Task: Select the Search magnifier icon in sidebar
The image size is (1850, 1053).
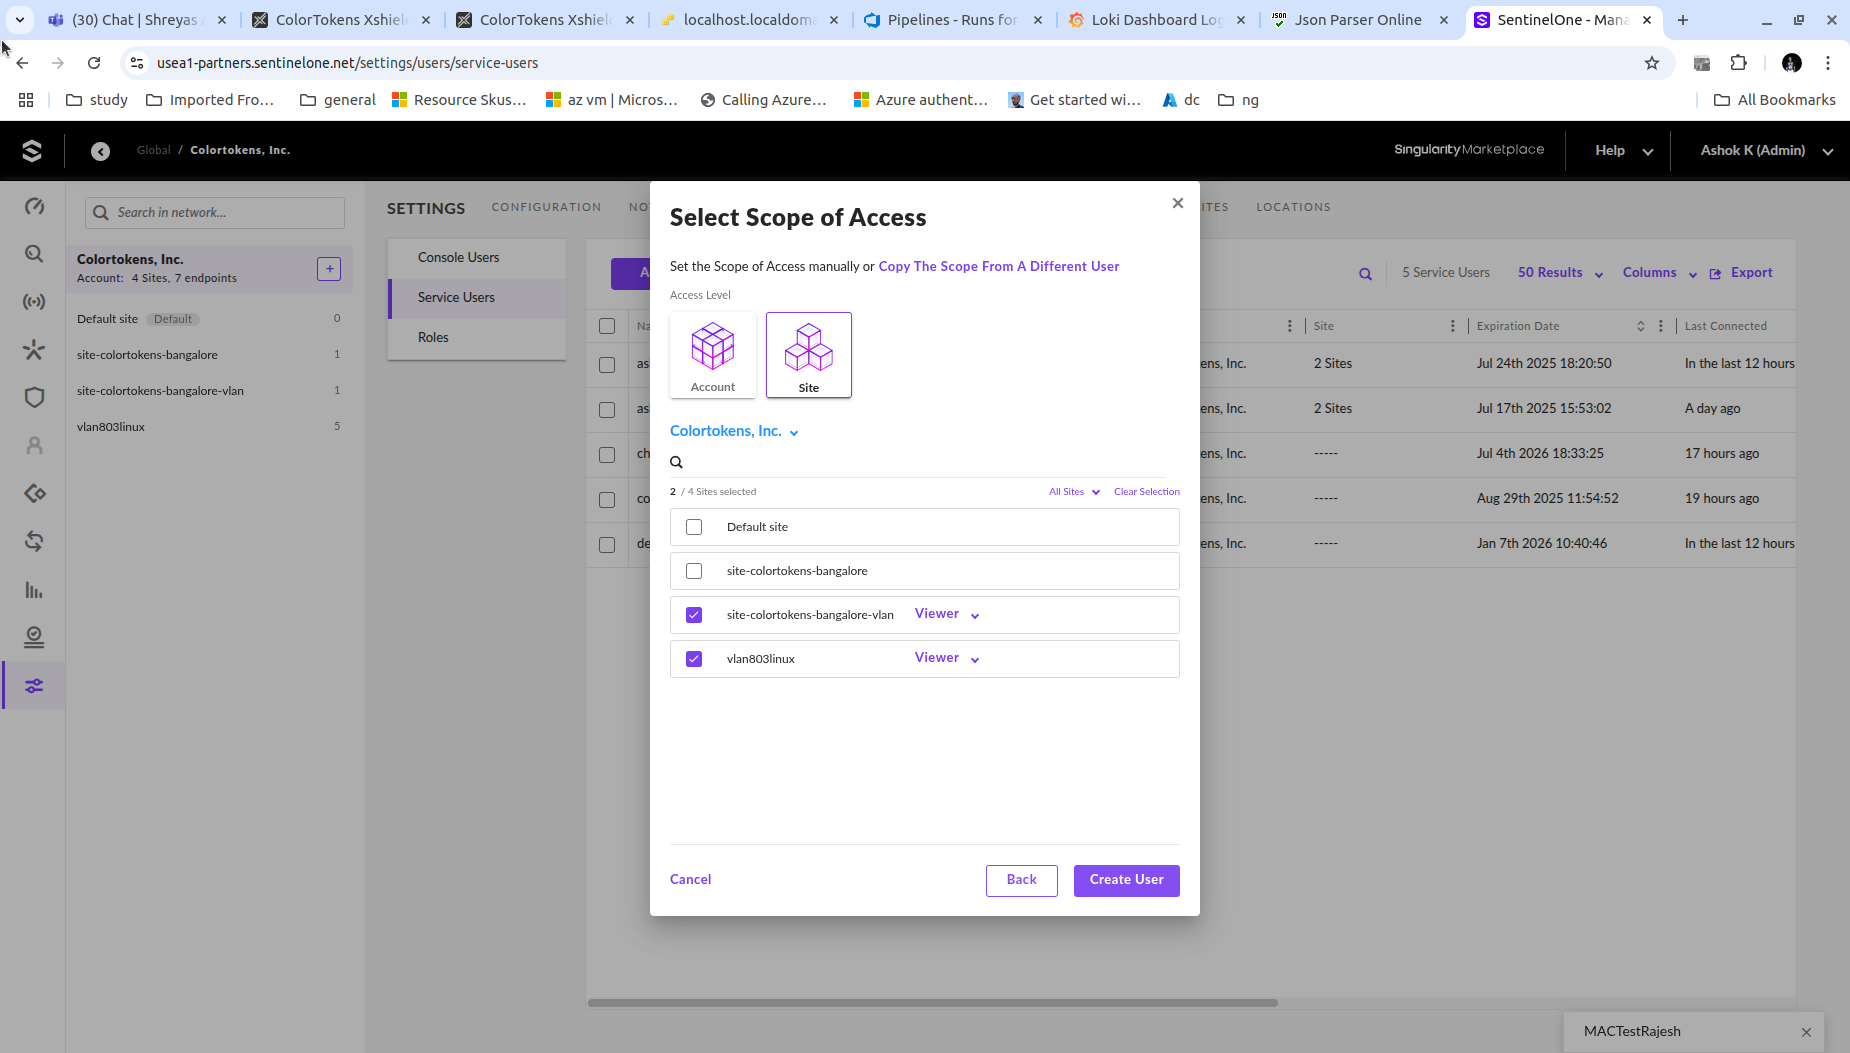Action: 33,254
